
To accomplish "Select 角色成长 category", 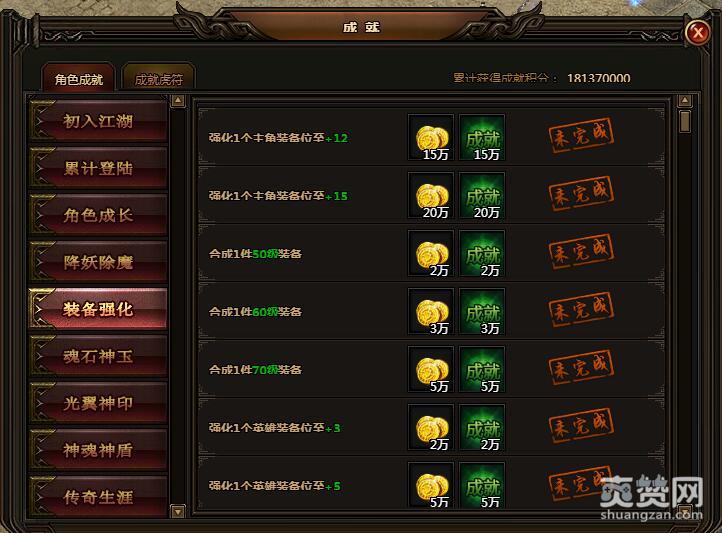I will pos(98,214).
